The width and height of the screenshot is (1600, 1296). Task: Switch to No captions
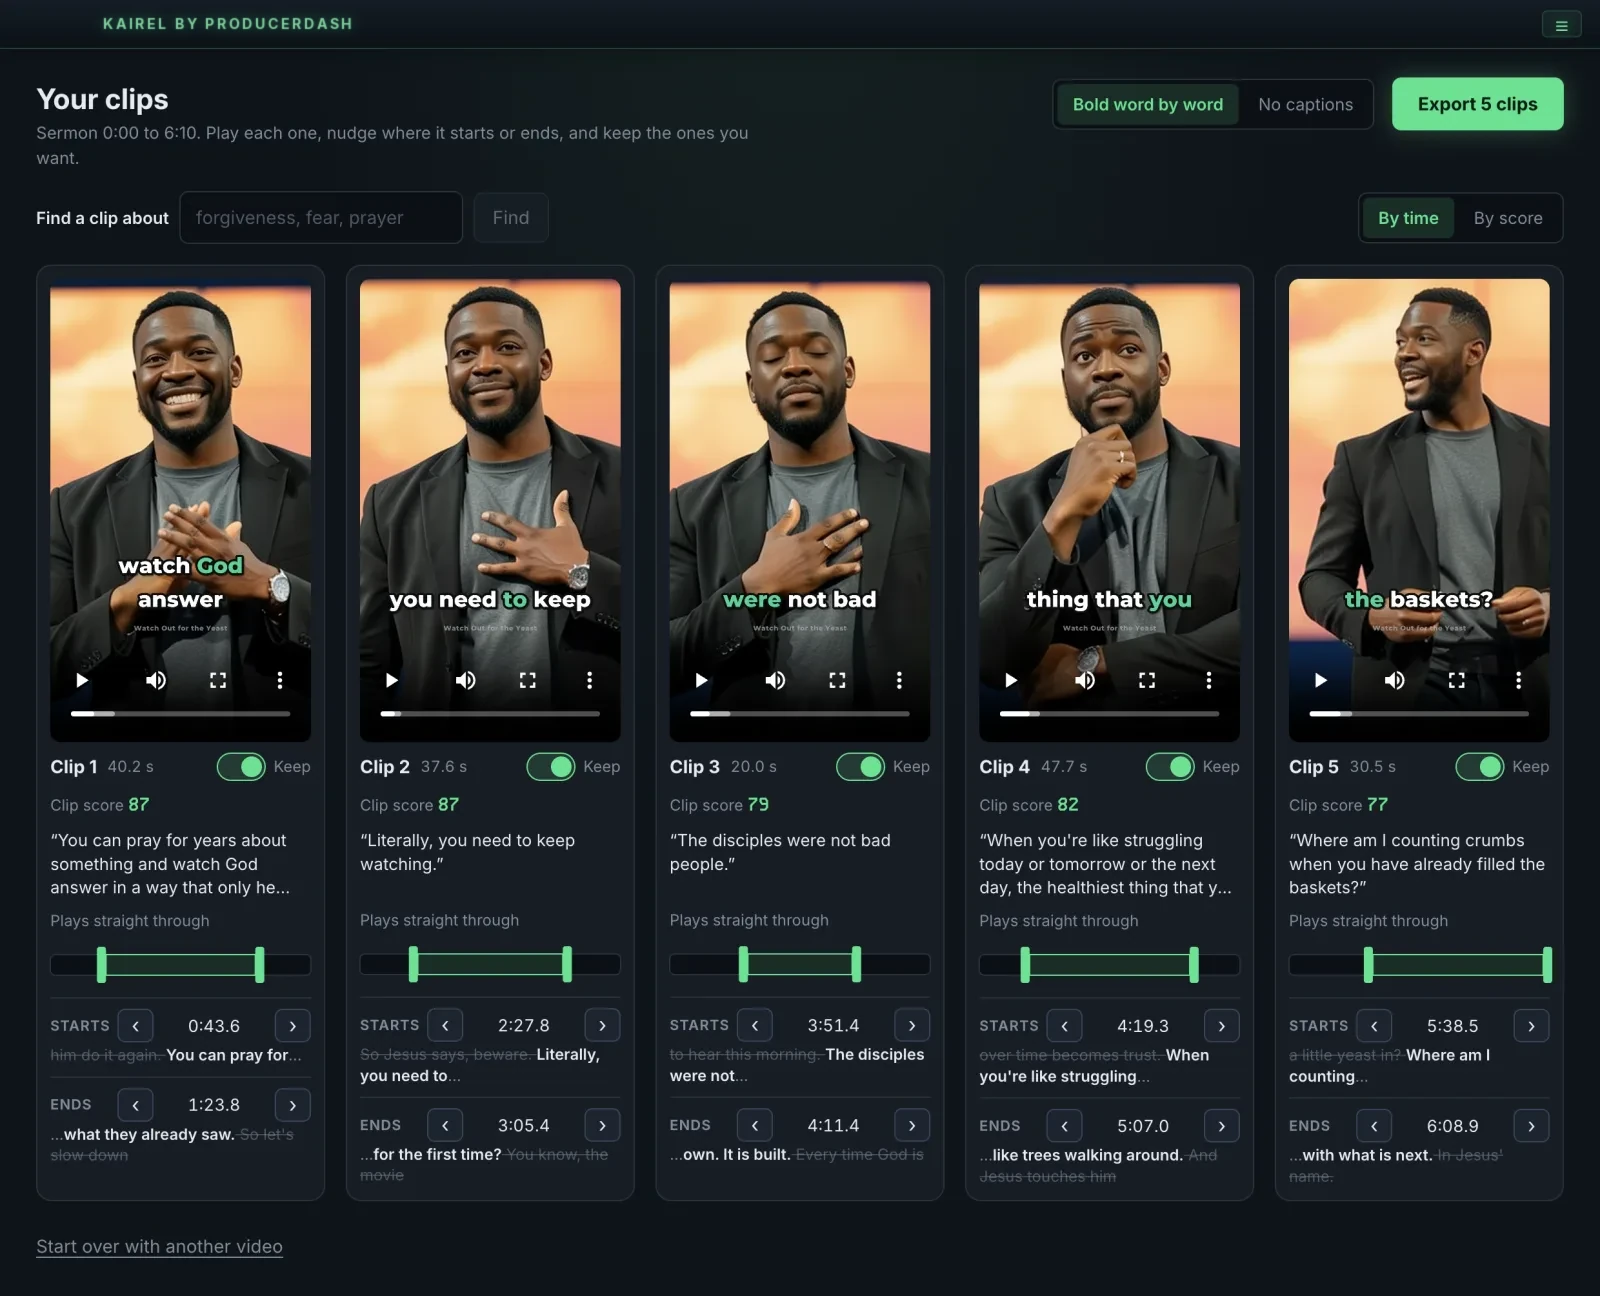coord(1305,104)
